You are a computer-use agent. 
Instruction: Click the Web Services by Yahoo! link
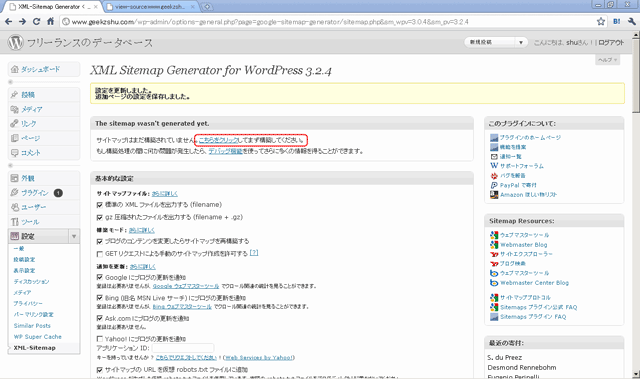tap(259, 357)
